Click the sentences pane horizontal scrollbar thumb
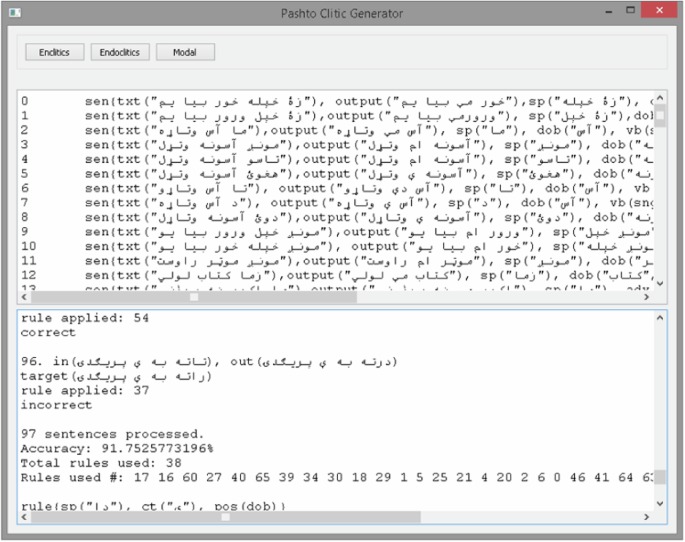The width and height of the screenshot is (685, 542). pos(194,297)
